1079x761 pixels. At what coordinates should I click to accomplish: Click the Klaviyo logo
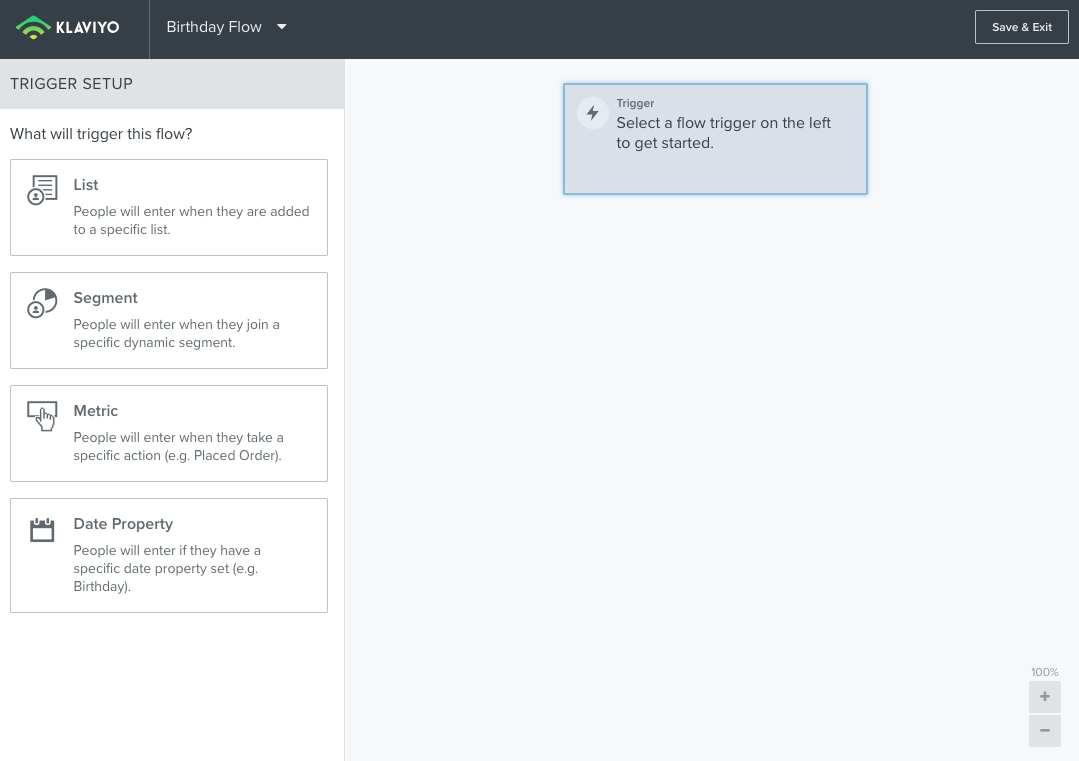[x=67, y=28]
